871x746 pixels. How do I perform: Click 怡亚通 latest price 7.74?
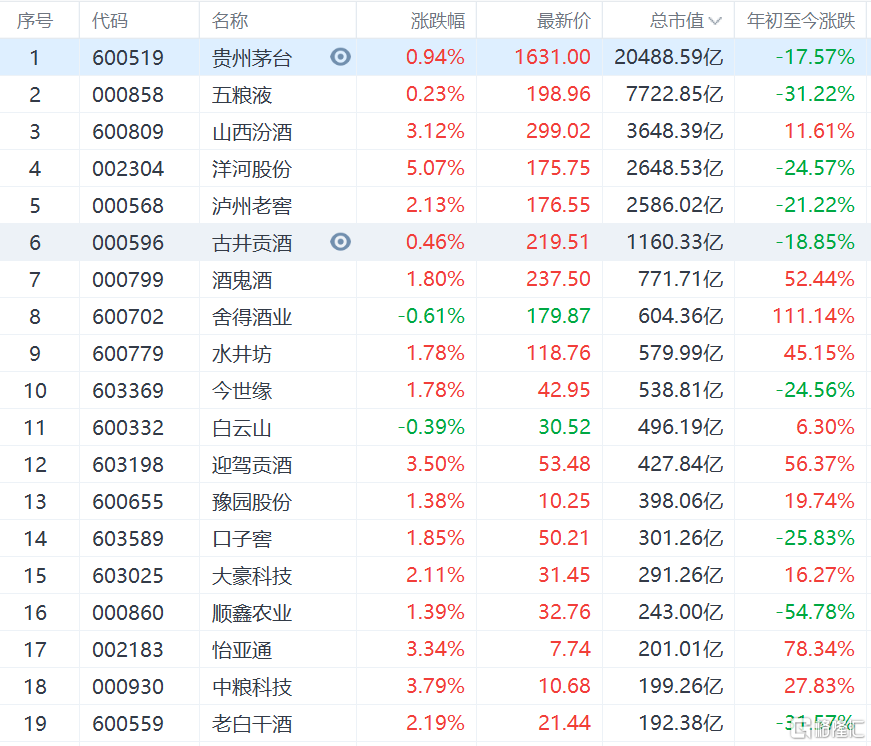pos(570,649)
